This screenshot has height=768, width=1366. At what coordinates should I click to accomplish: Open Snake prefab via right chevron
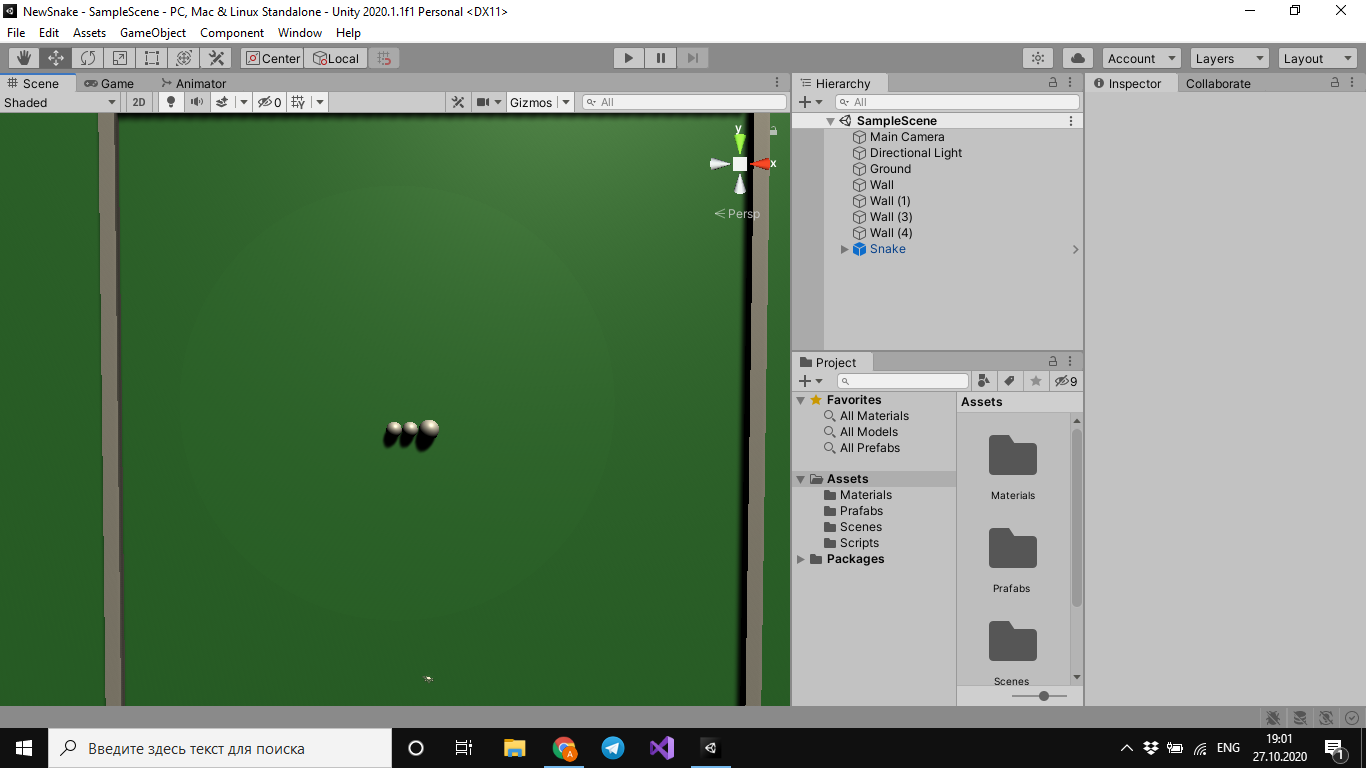click(1075, 249)
